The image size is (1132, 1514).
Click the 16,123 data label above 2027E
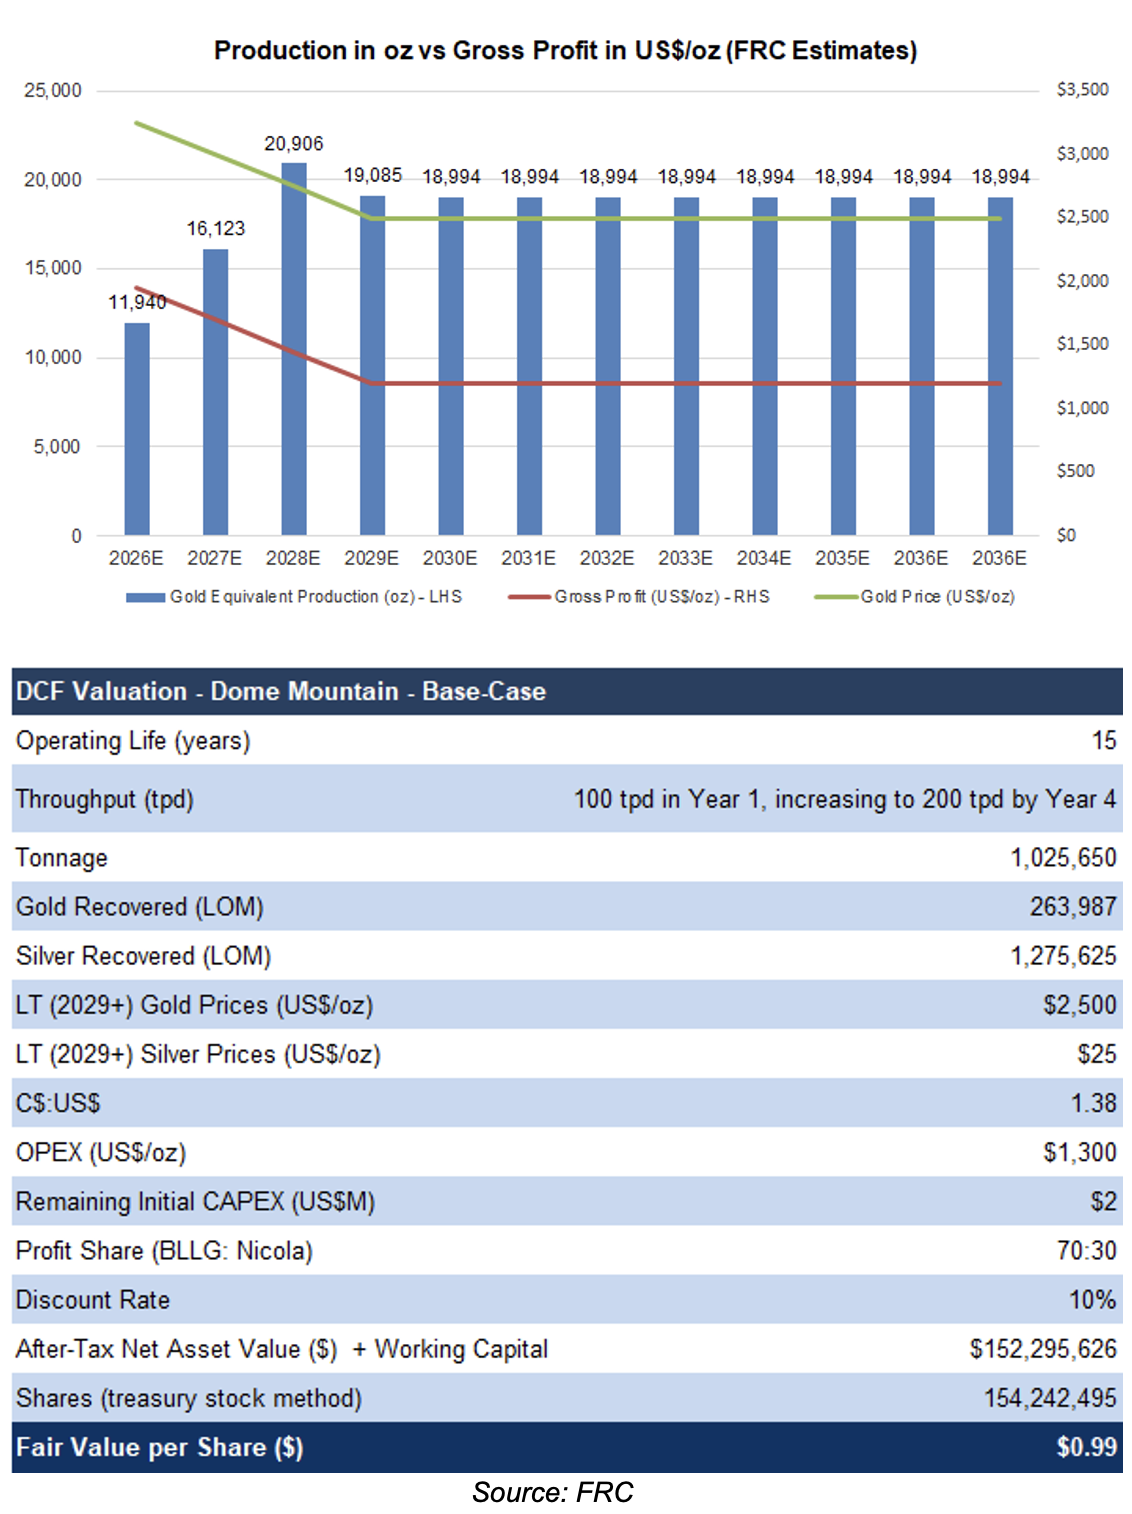pos(215,229)
